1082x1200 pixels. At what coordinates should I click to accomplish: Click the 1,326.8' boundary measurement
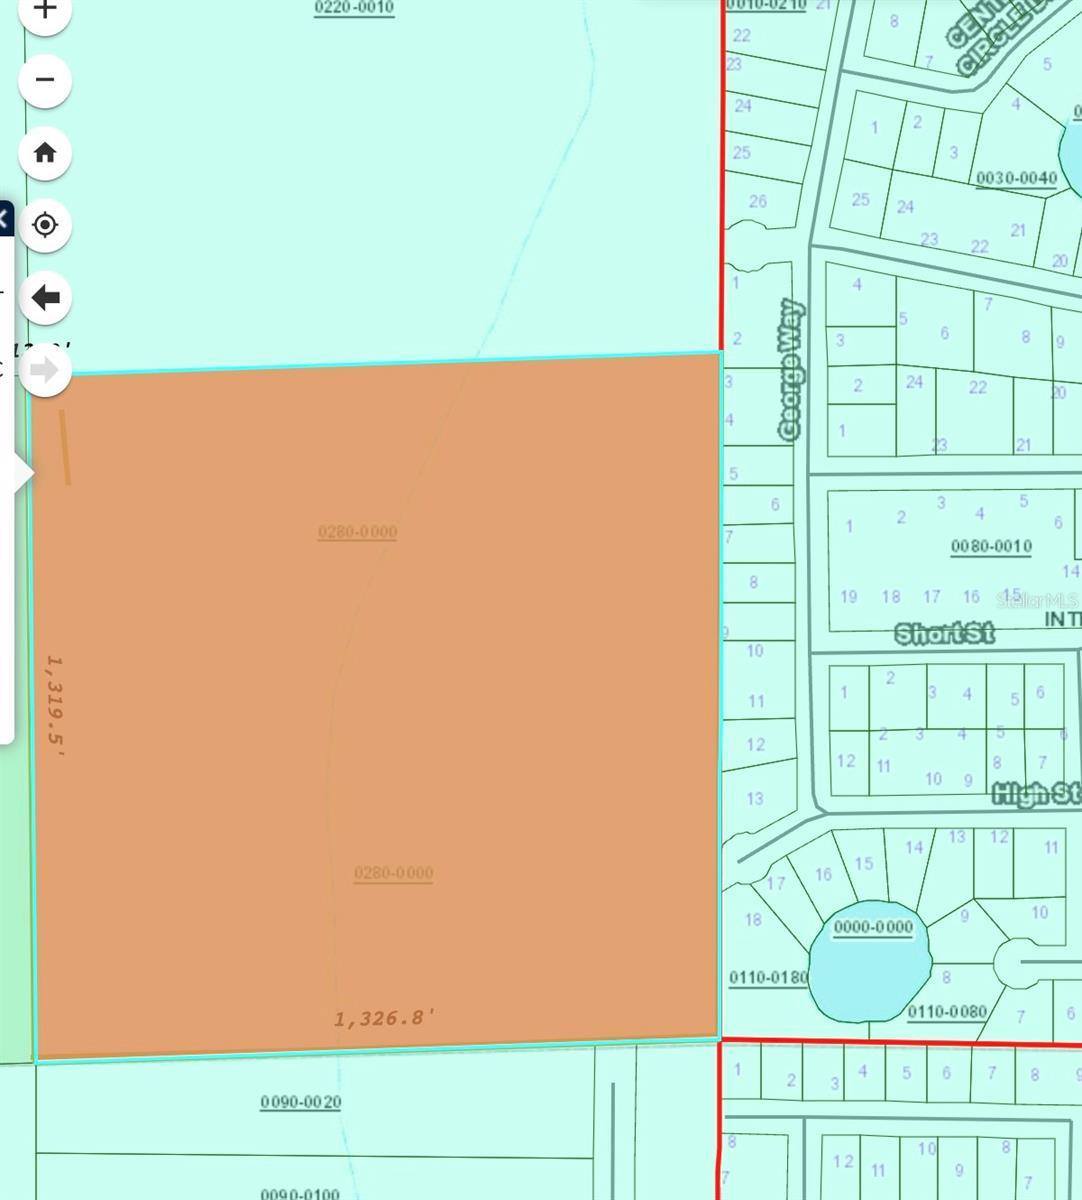click(384, 1018)
